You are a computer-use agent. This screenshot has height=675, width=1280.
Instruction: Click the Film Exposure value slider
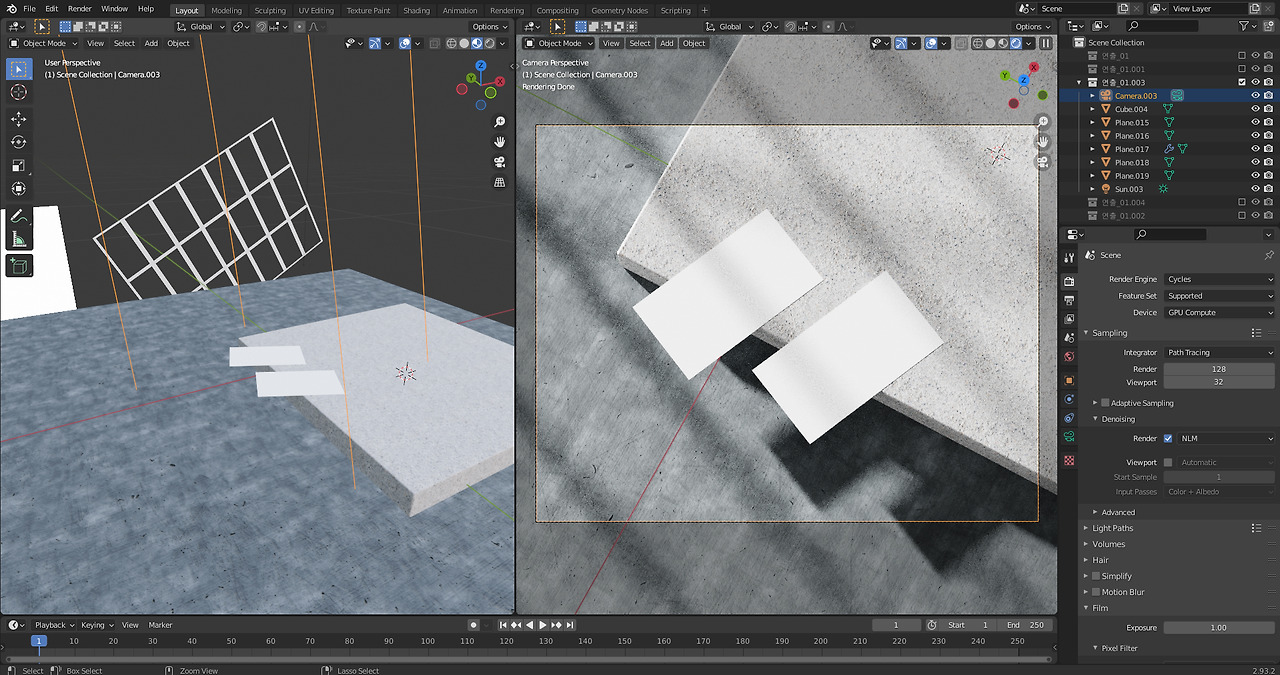tap(1218, 628)
